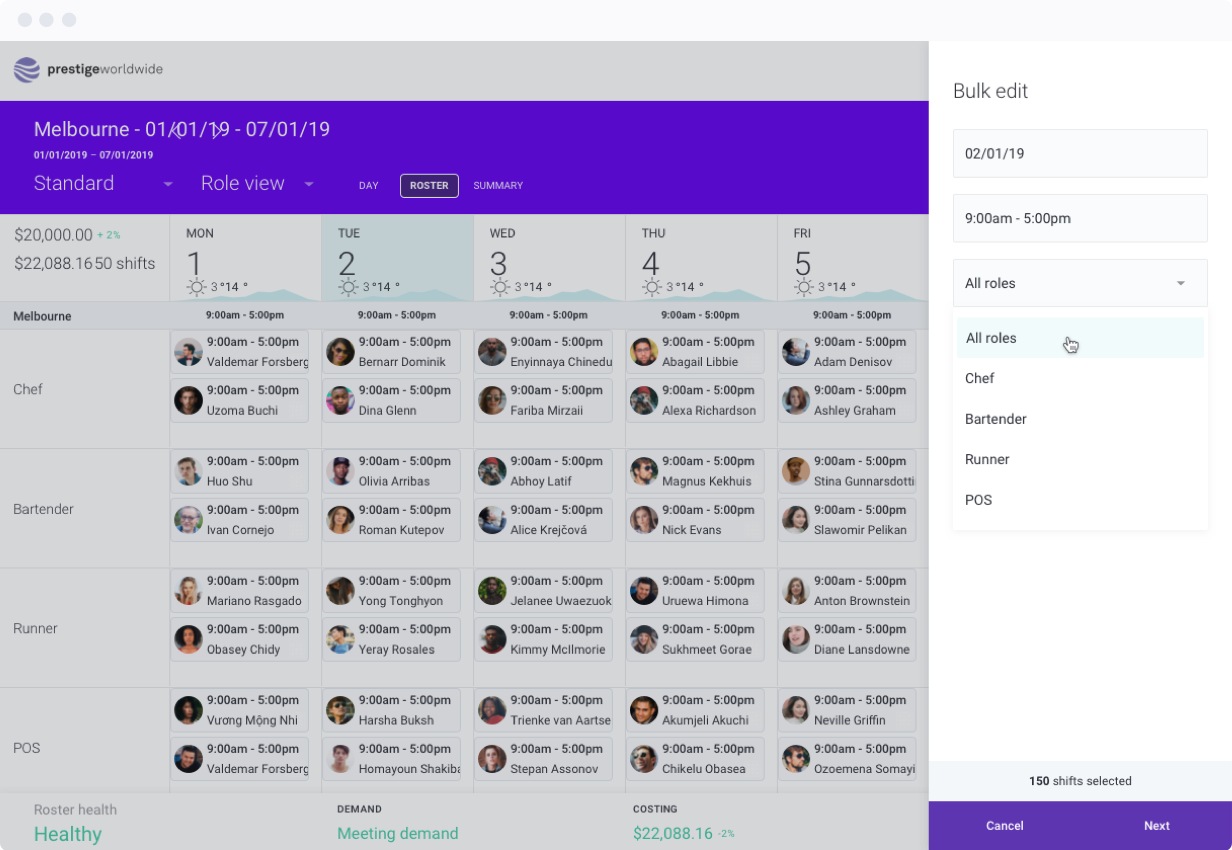Click the 02/01/19 date field
Image resolution: width=1232 pixels, height=850 pixels.
pyautogui.click(x=1080, y=154)
